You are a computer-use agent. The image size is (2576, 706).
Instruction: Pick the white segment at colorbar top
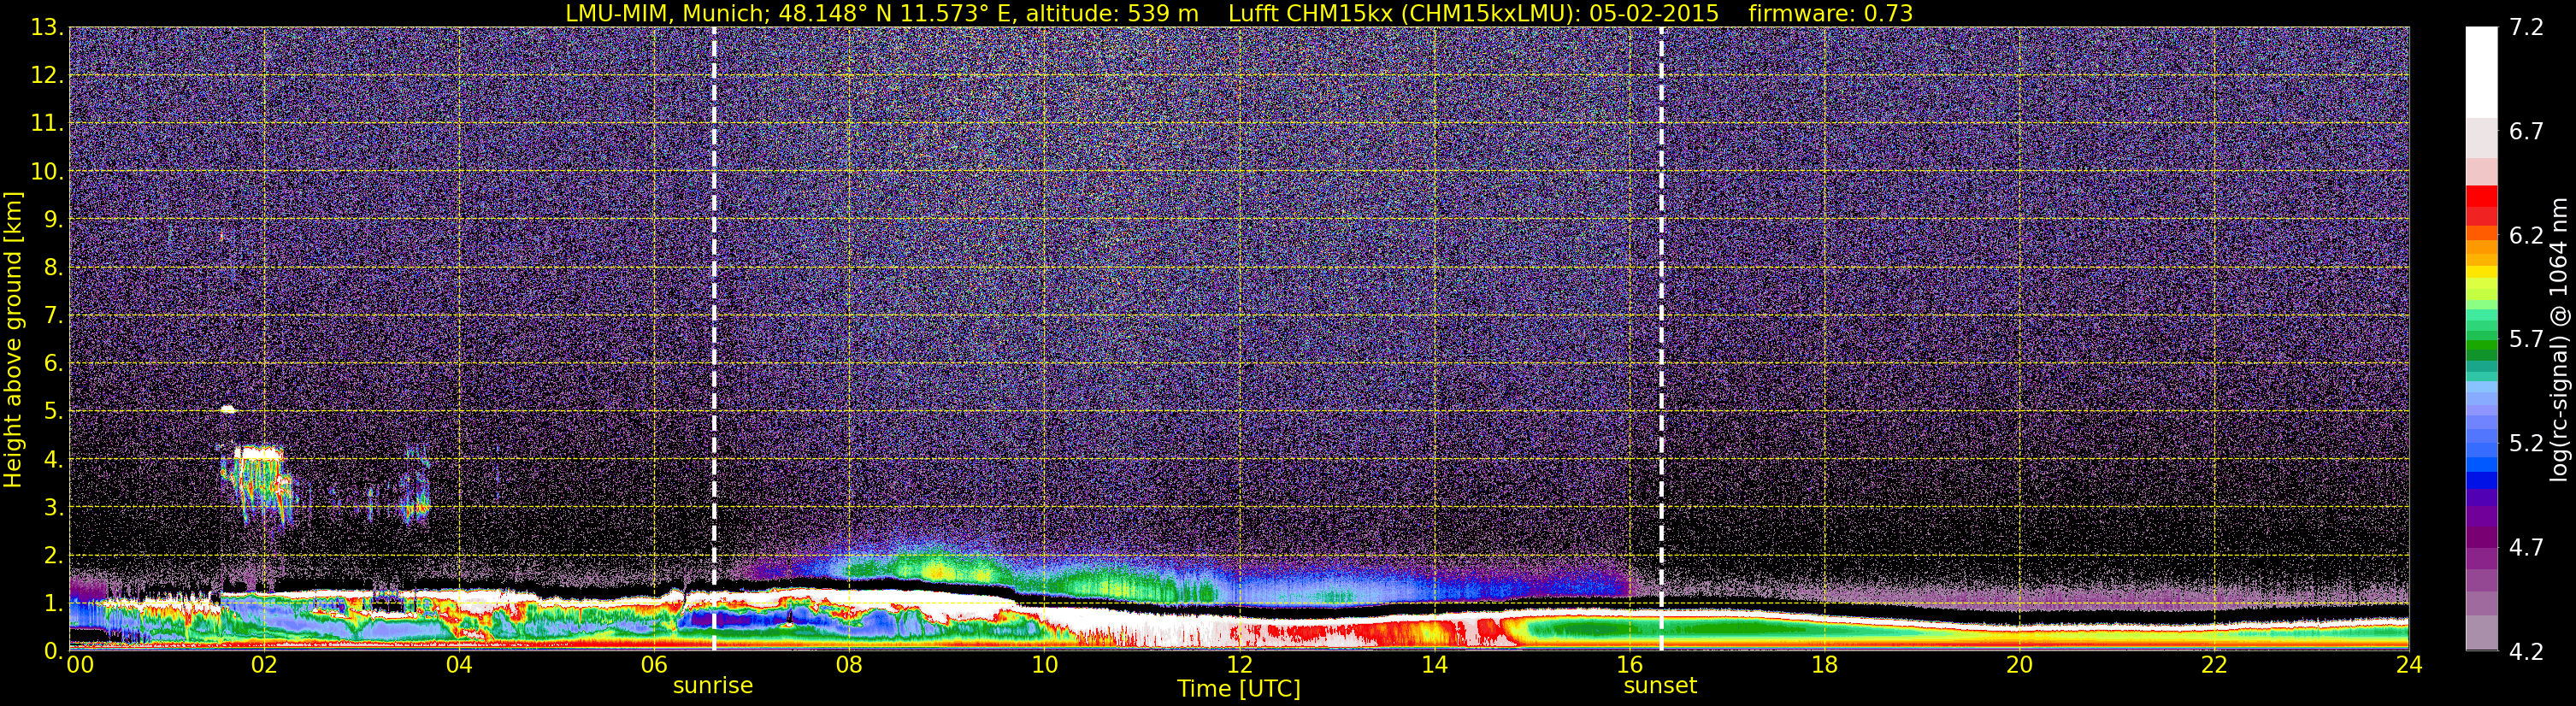click(2481, 72)
